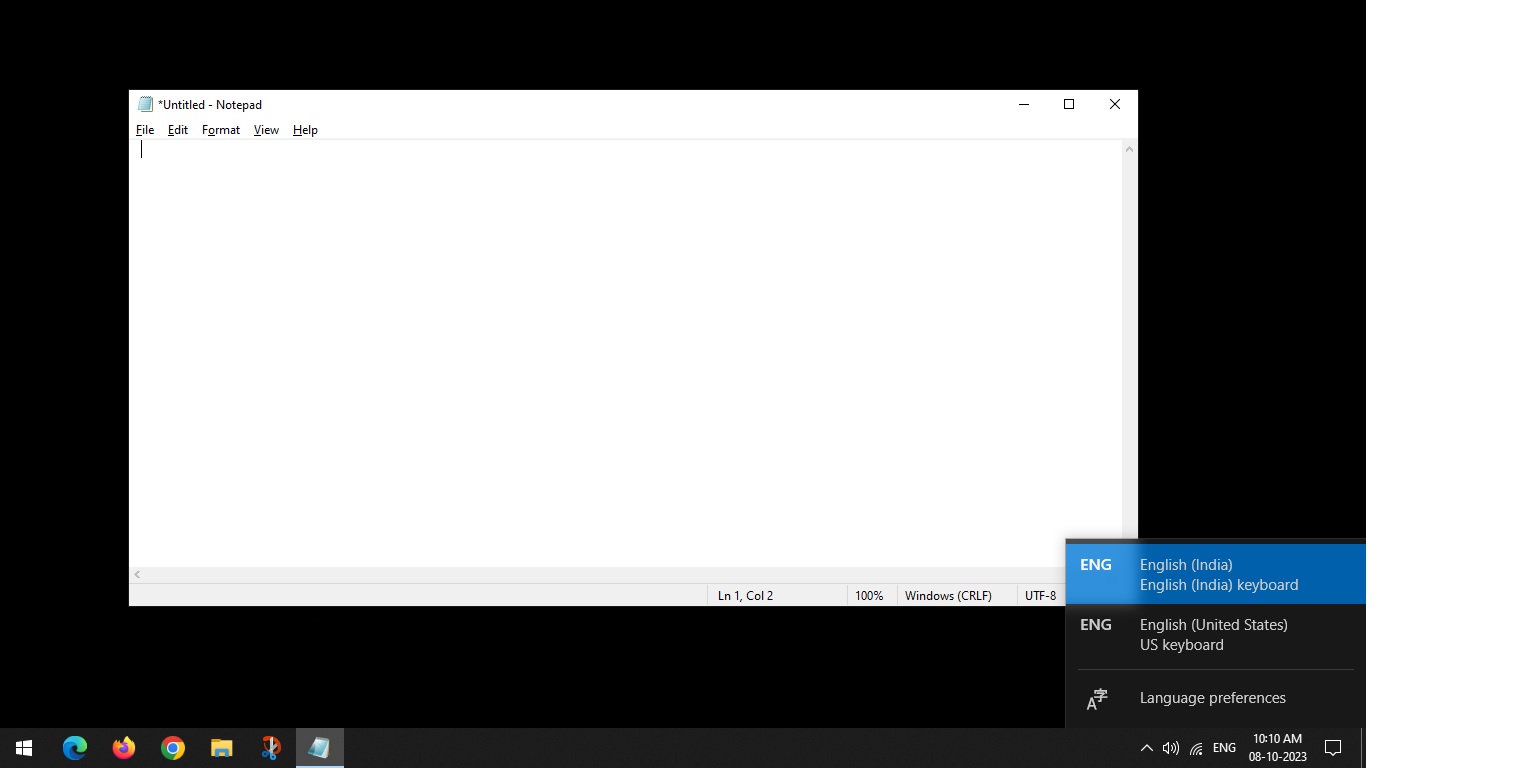Open the Action Center notification icon
1536x768 pixels.
(x=1332, y=747)
